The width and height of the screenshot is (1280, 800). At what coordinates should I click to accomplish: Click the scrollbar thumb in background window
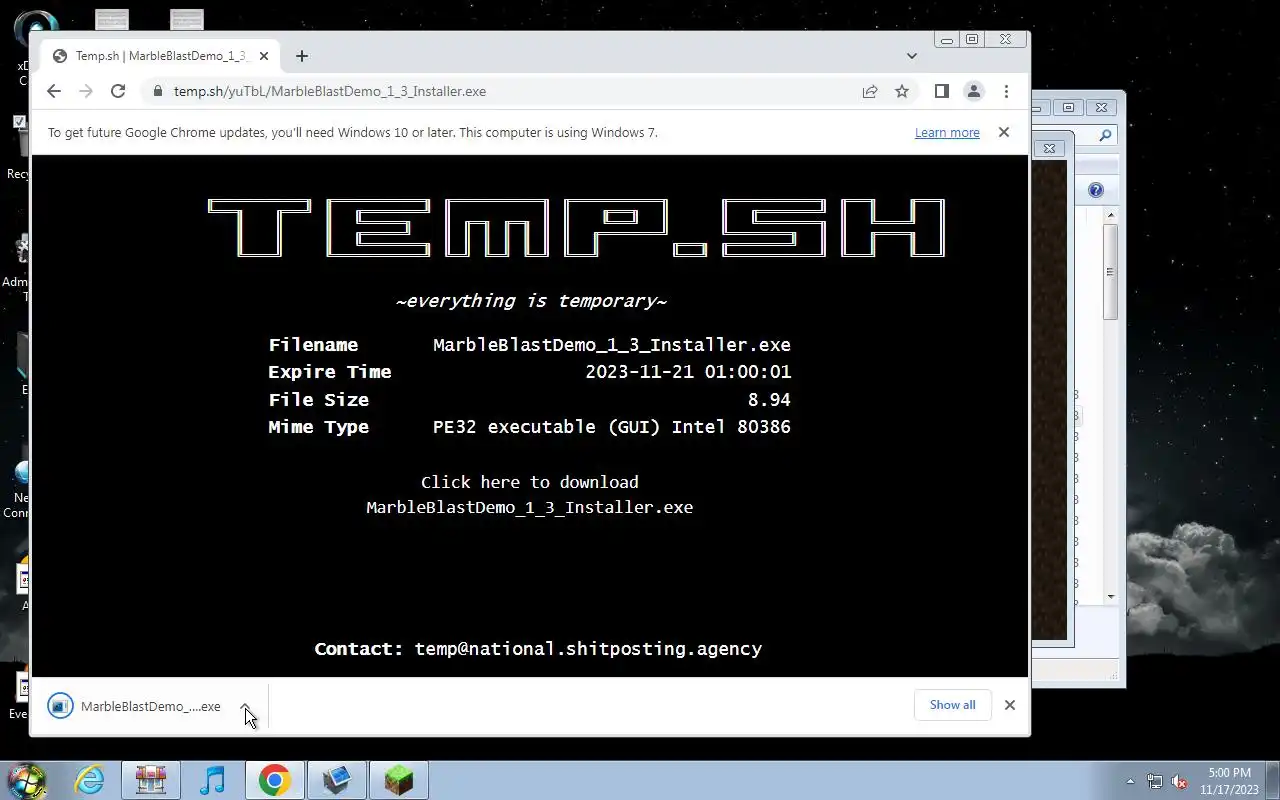[x=1110, y=272]
